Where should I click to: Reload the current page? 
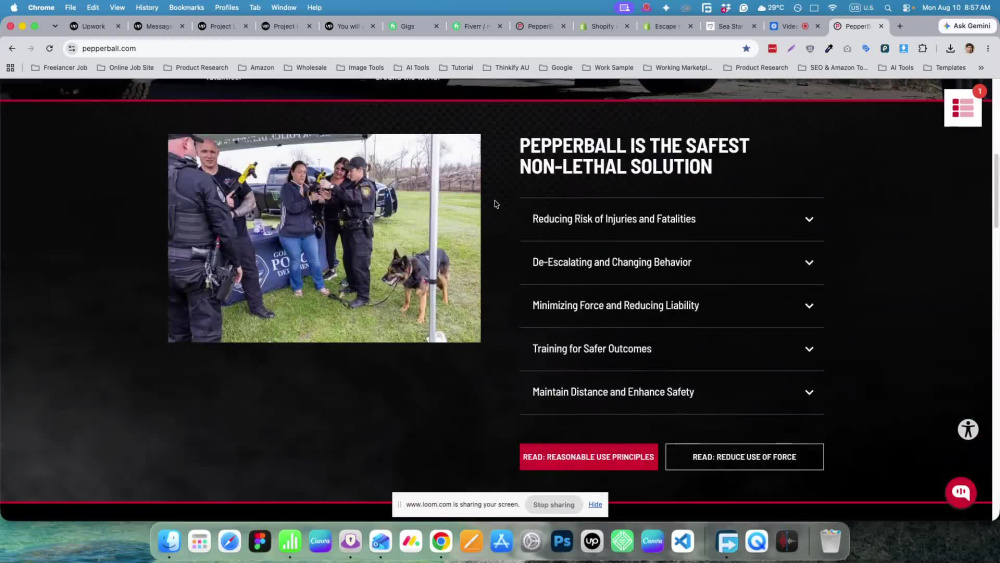click(x=49, y=48)
